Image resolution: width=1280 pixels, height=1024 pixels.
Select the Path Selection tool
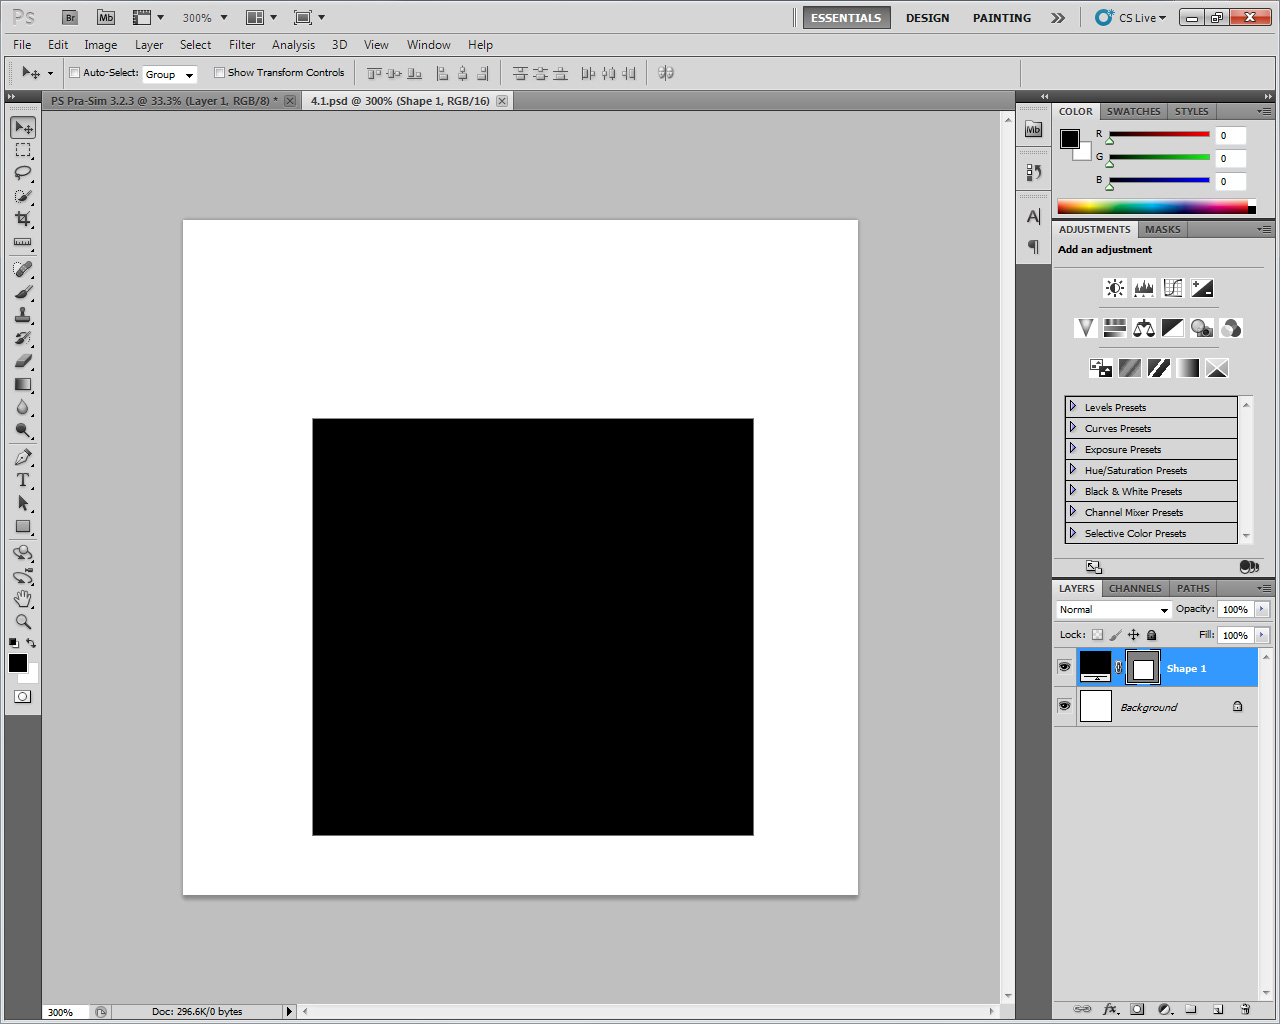[23, 503]
